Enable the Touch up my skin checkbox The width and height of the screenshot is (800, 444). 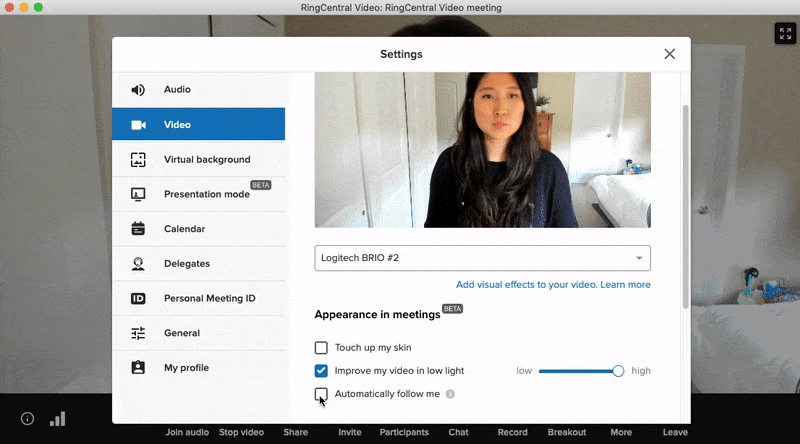pos(321,348)
